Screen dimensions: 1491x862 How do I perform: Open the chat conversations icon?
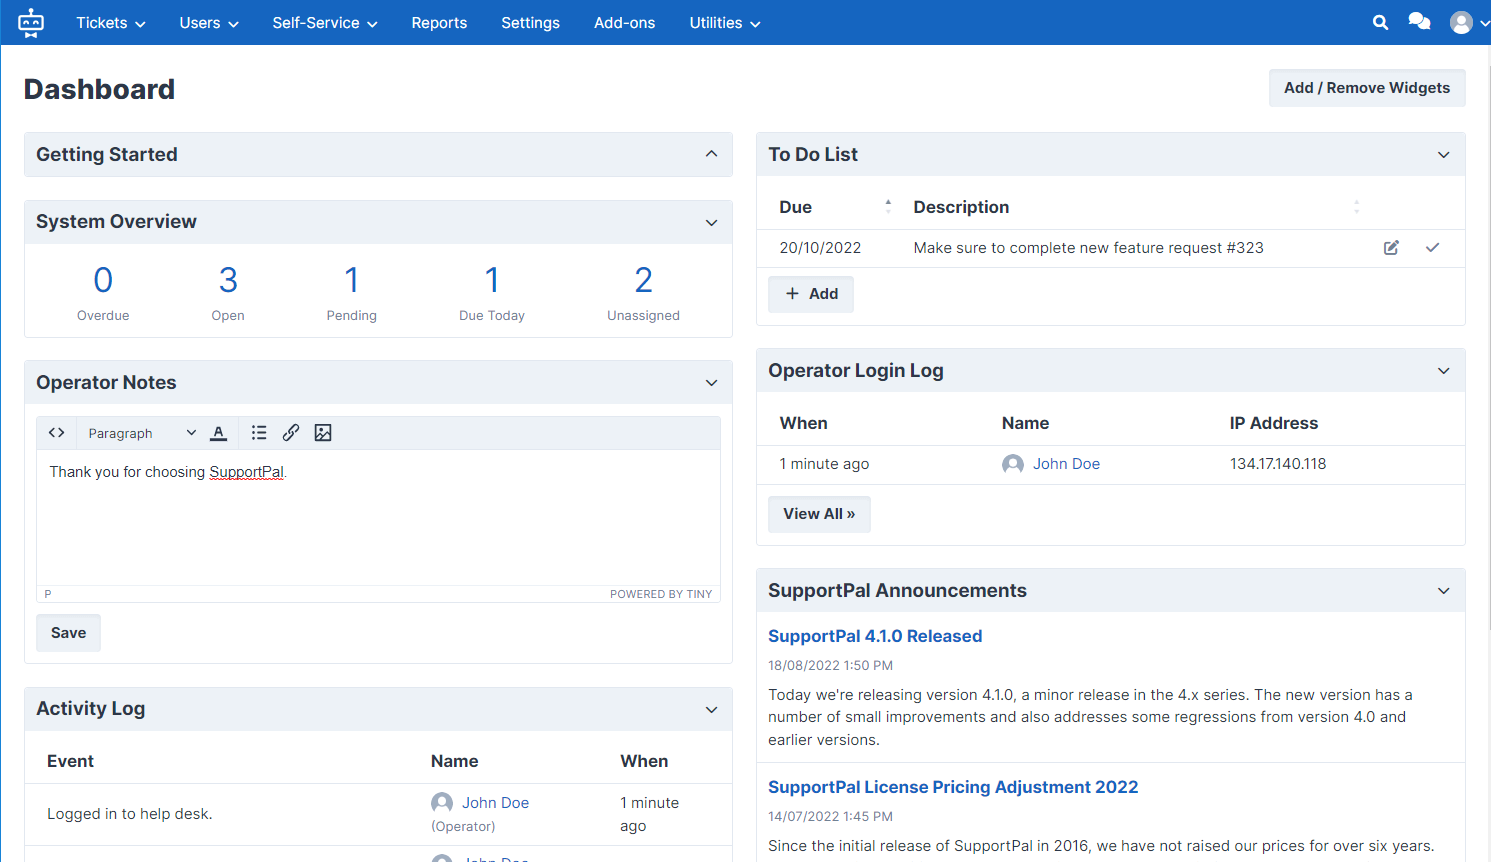[x=1419, y=22]
